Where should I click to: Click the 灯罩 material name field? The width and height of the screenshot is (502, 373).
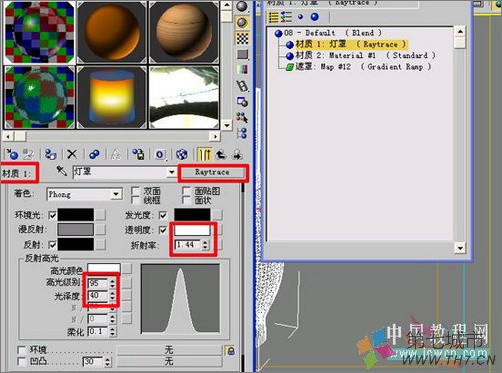[x=120, y=172]
